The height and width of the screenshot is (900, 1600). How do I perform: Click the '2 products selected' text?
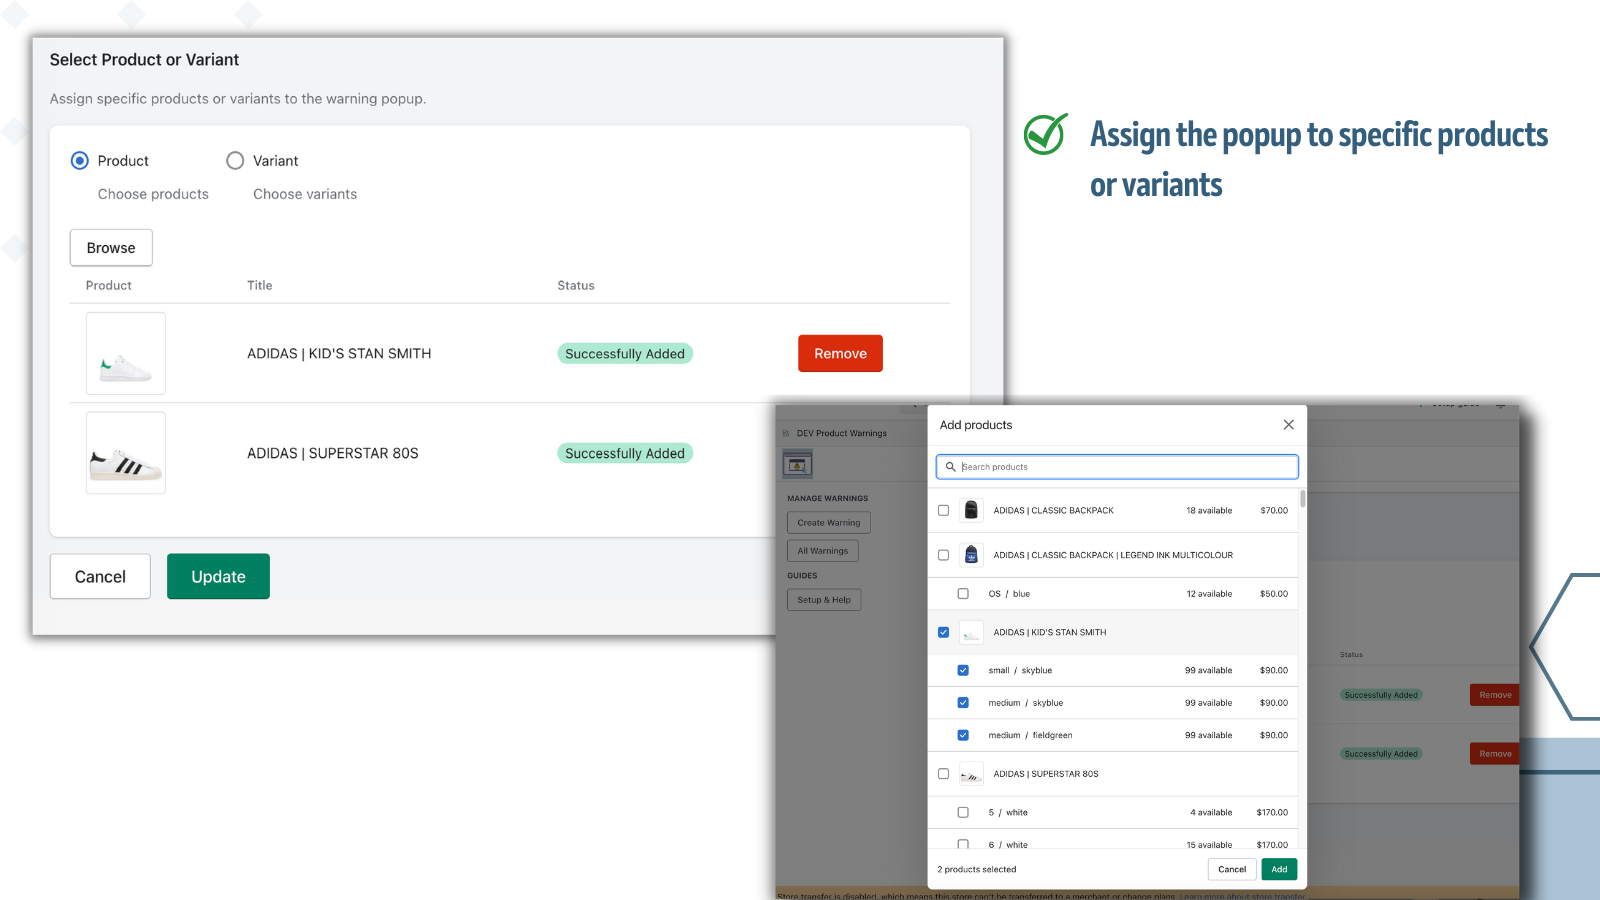(x=977, y=870)
